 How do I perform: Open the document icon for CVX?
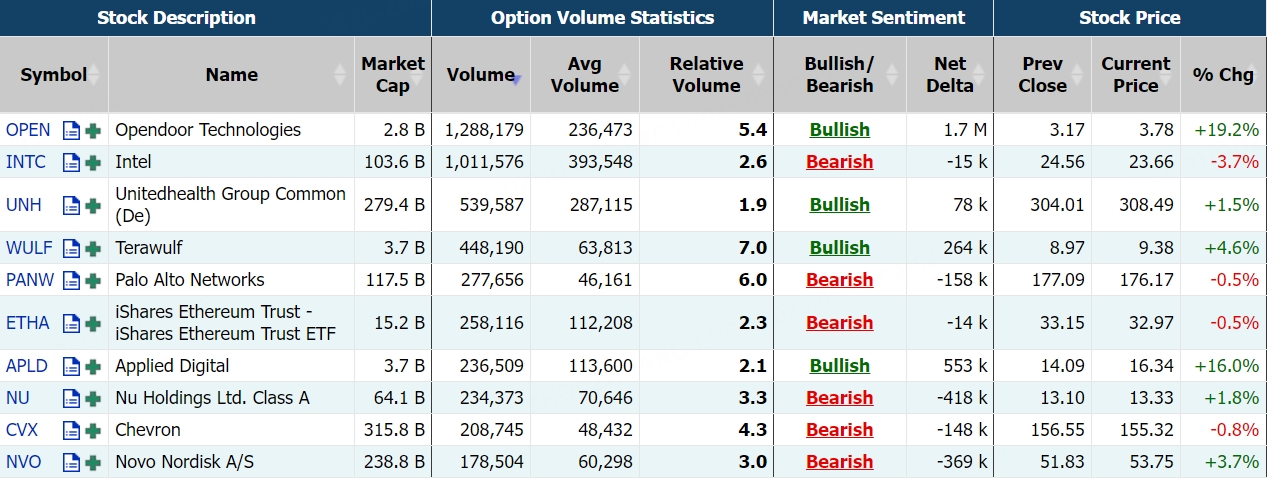click(71, 430)
